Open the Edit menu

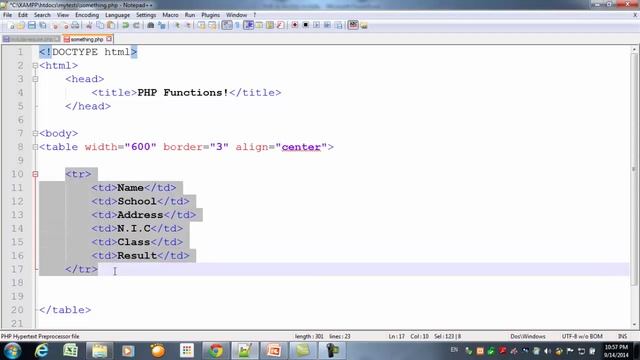[x=23, y=15]
